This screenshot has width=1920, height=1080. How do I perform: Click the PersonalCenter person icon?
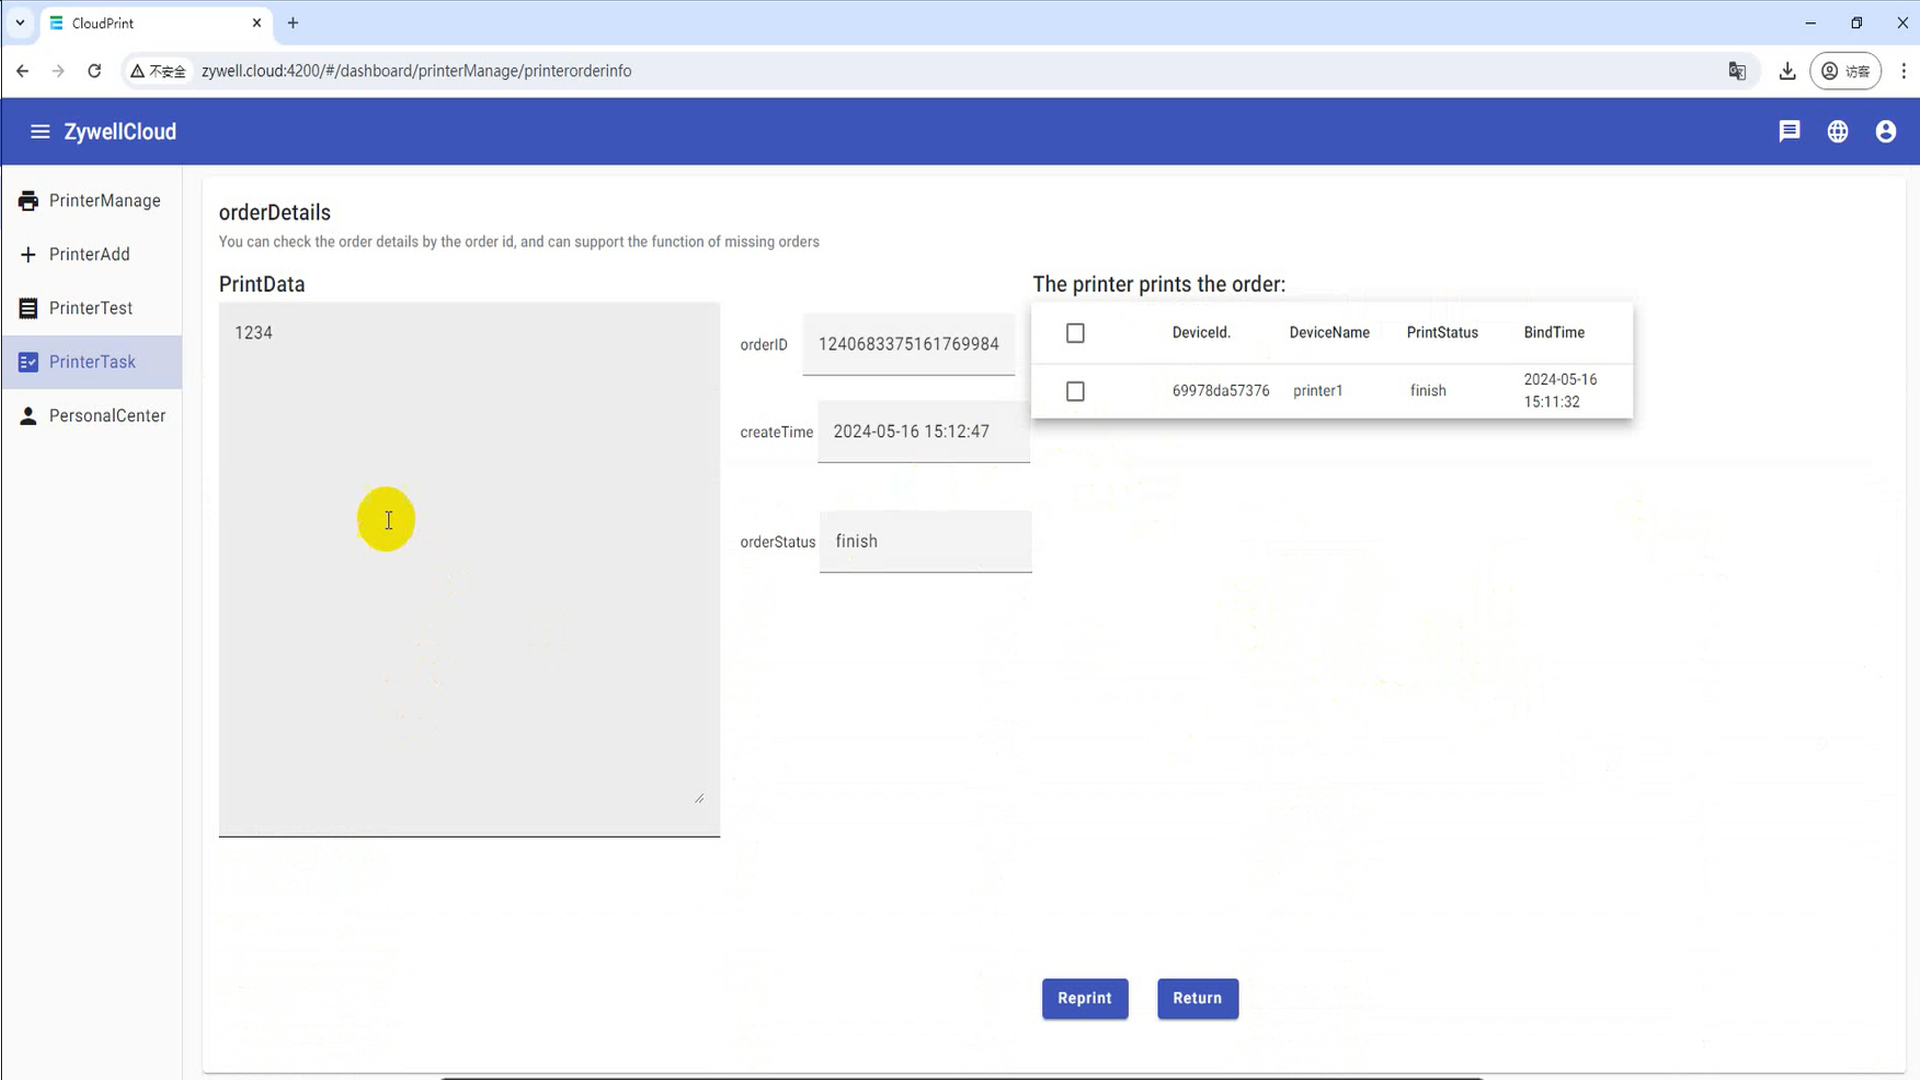click(x=28, y=416)
